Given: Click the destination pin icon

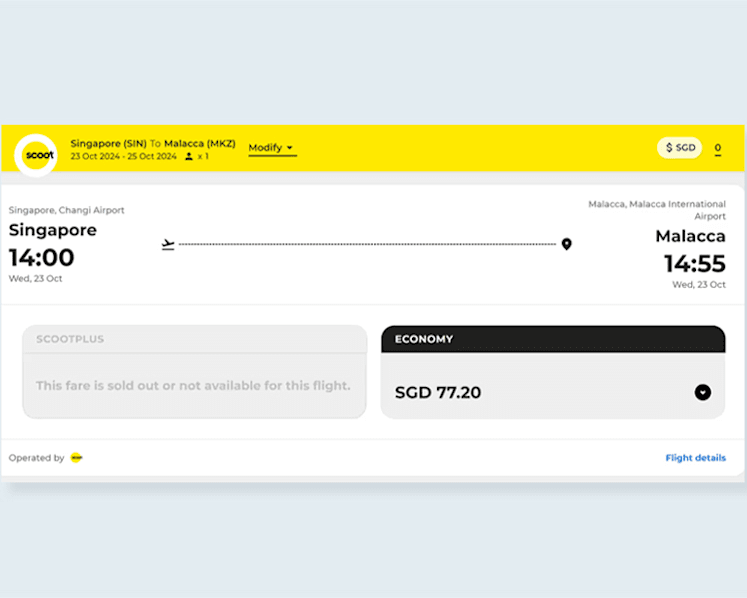Looking at the screenshot, I should pos(566,244).
